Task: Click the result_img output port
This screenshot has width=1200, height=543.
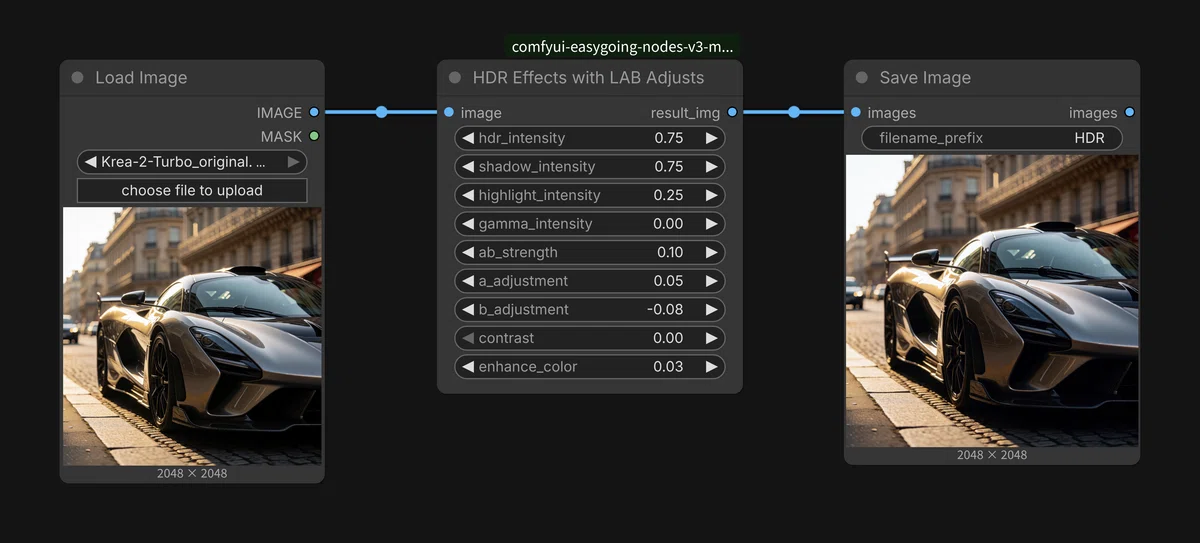Action: [732, 113]
